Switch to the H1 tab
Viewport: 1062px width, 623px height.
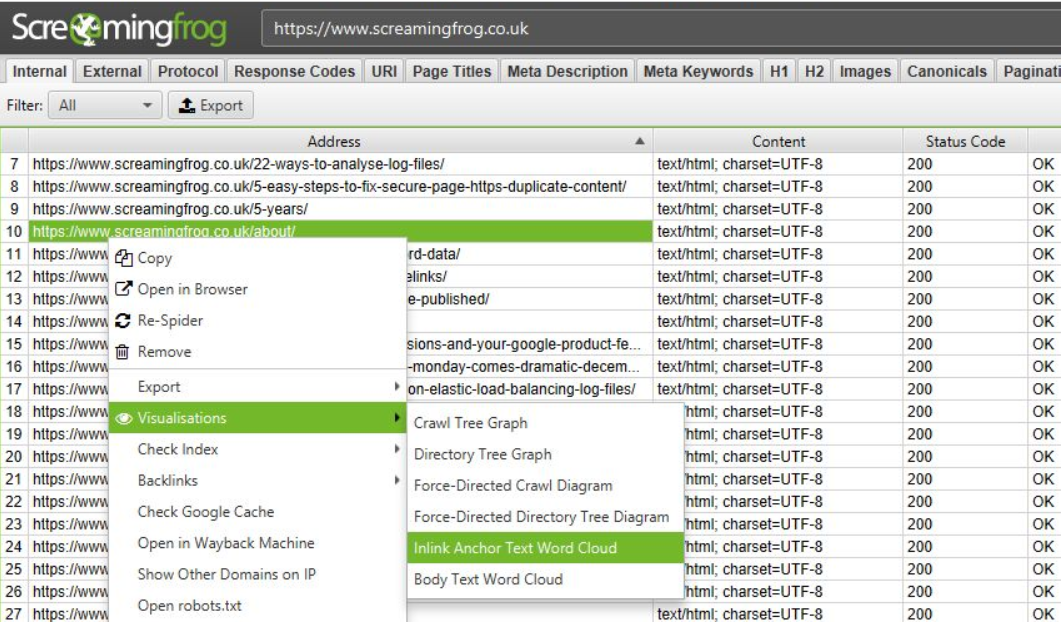[x=779, y=71]
